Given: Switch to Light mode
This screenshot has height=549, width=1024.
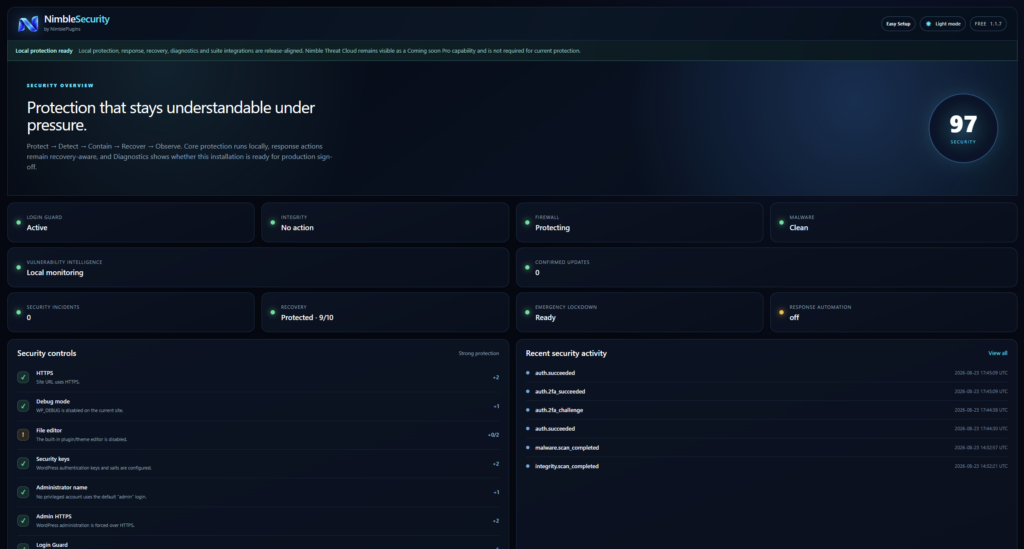Looking at the screenshot, I should pyautogui.click(x=942, y=24).
